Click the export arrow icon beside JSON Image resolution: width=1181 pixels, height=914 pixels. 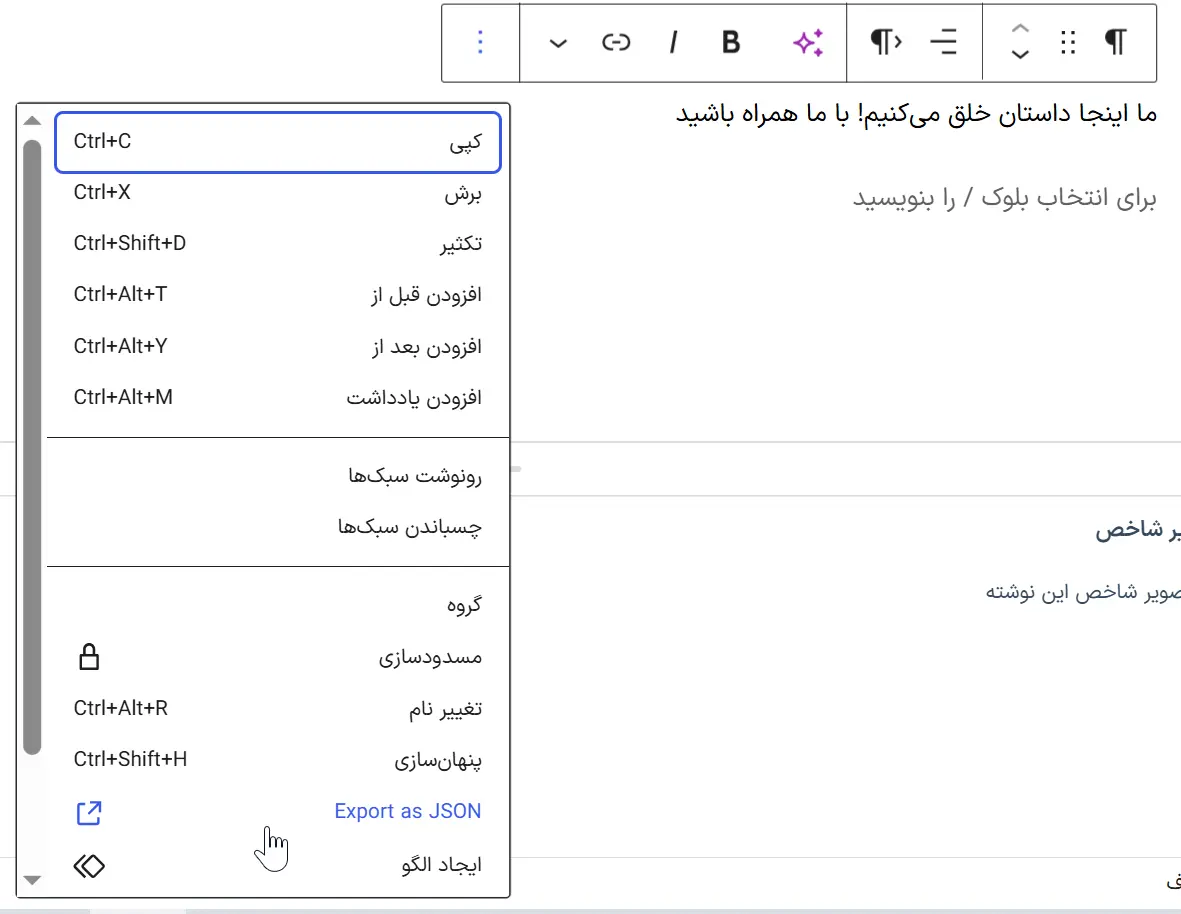pos(89,813)
